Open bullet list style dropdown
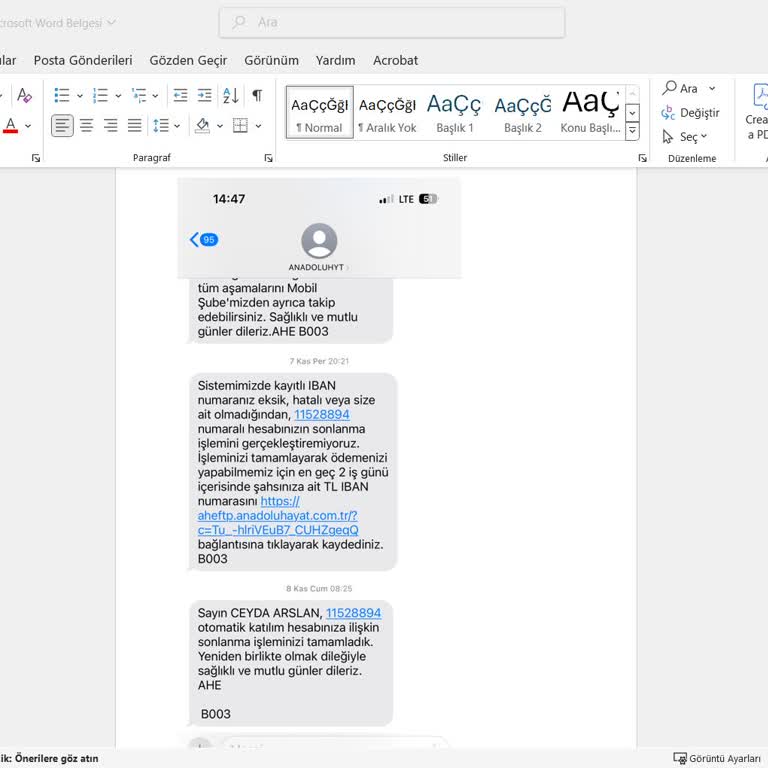 click(x=80, y=96)
